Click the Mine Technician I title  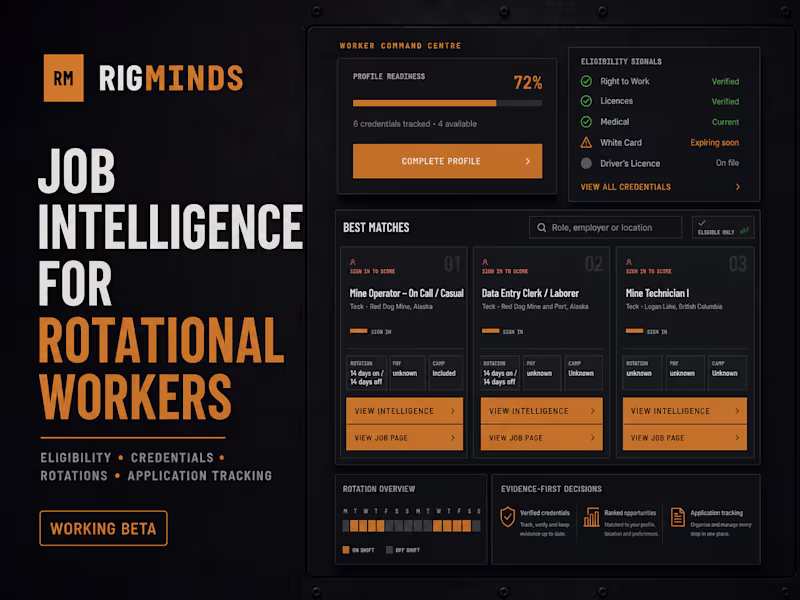click(x=657, y=293)
